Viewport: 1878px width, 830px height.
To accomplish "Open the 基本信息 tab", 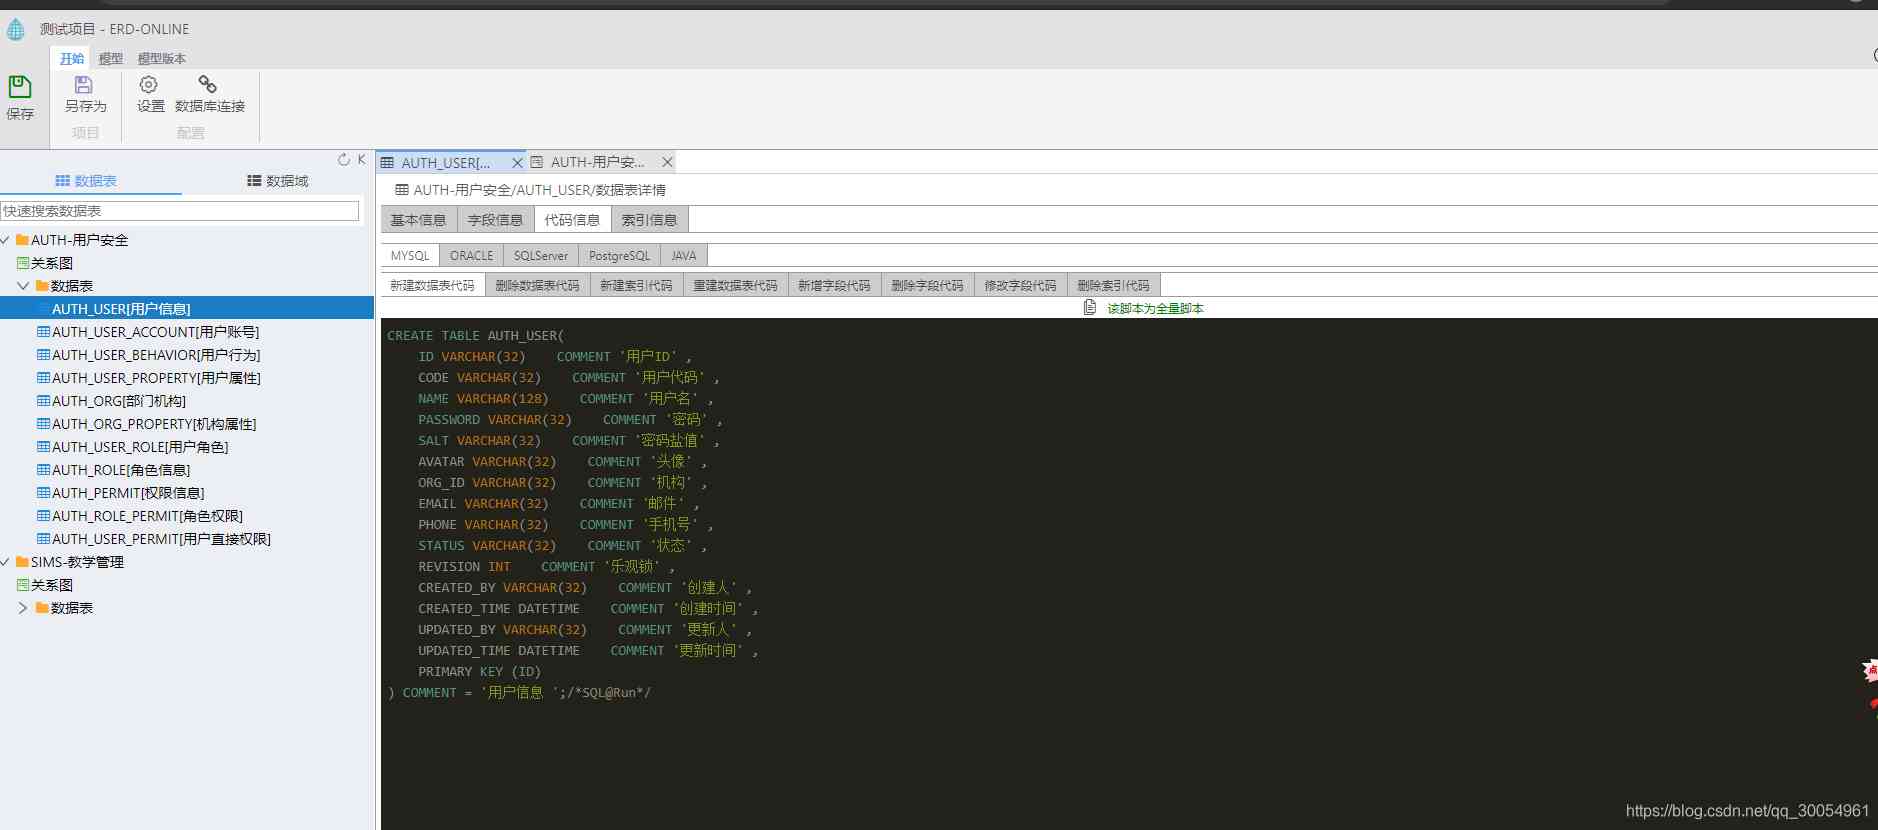I will (x=419, y=220).
